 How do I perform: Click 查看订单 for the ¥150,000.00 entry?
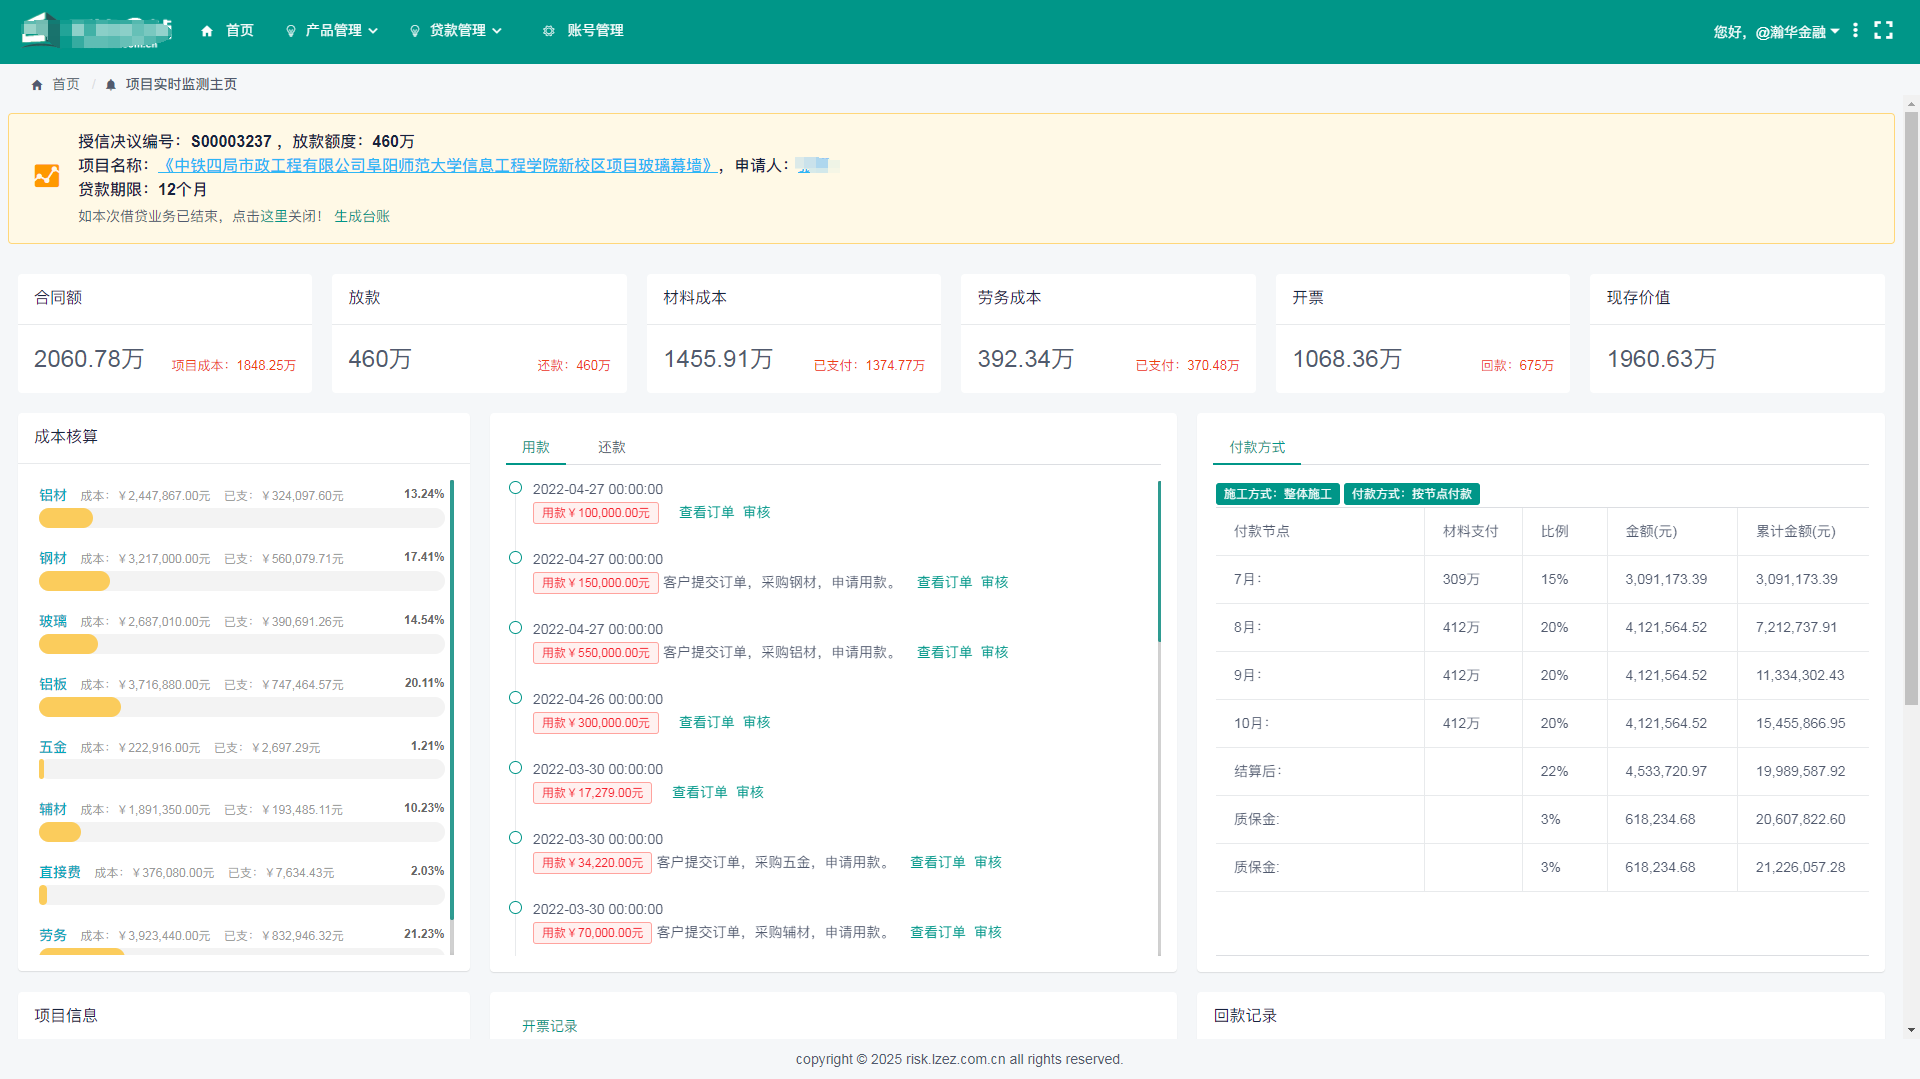point(944,582)
